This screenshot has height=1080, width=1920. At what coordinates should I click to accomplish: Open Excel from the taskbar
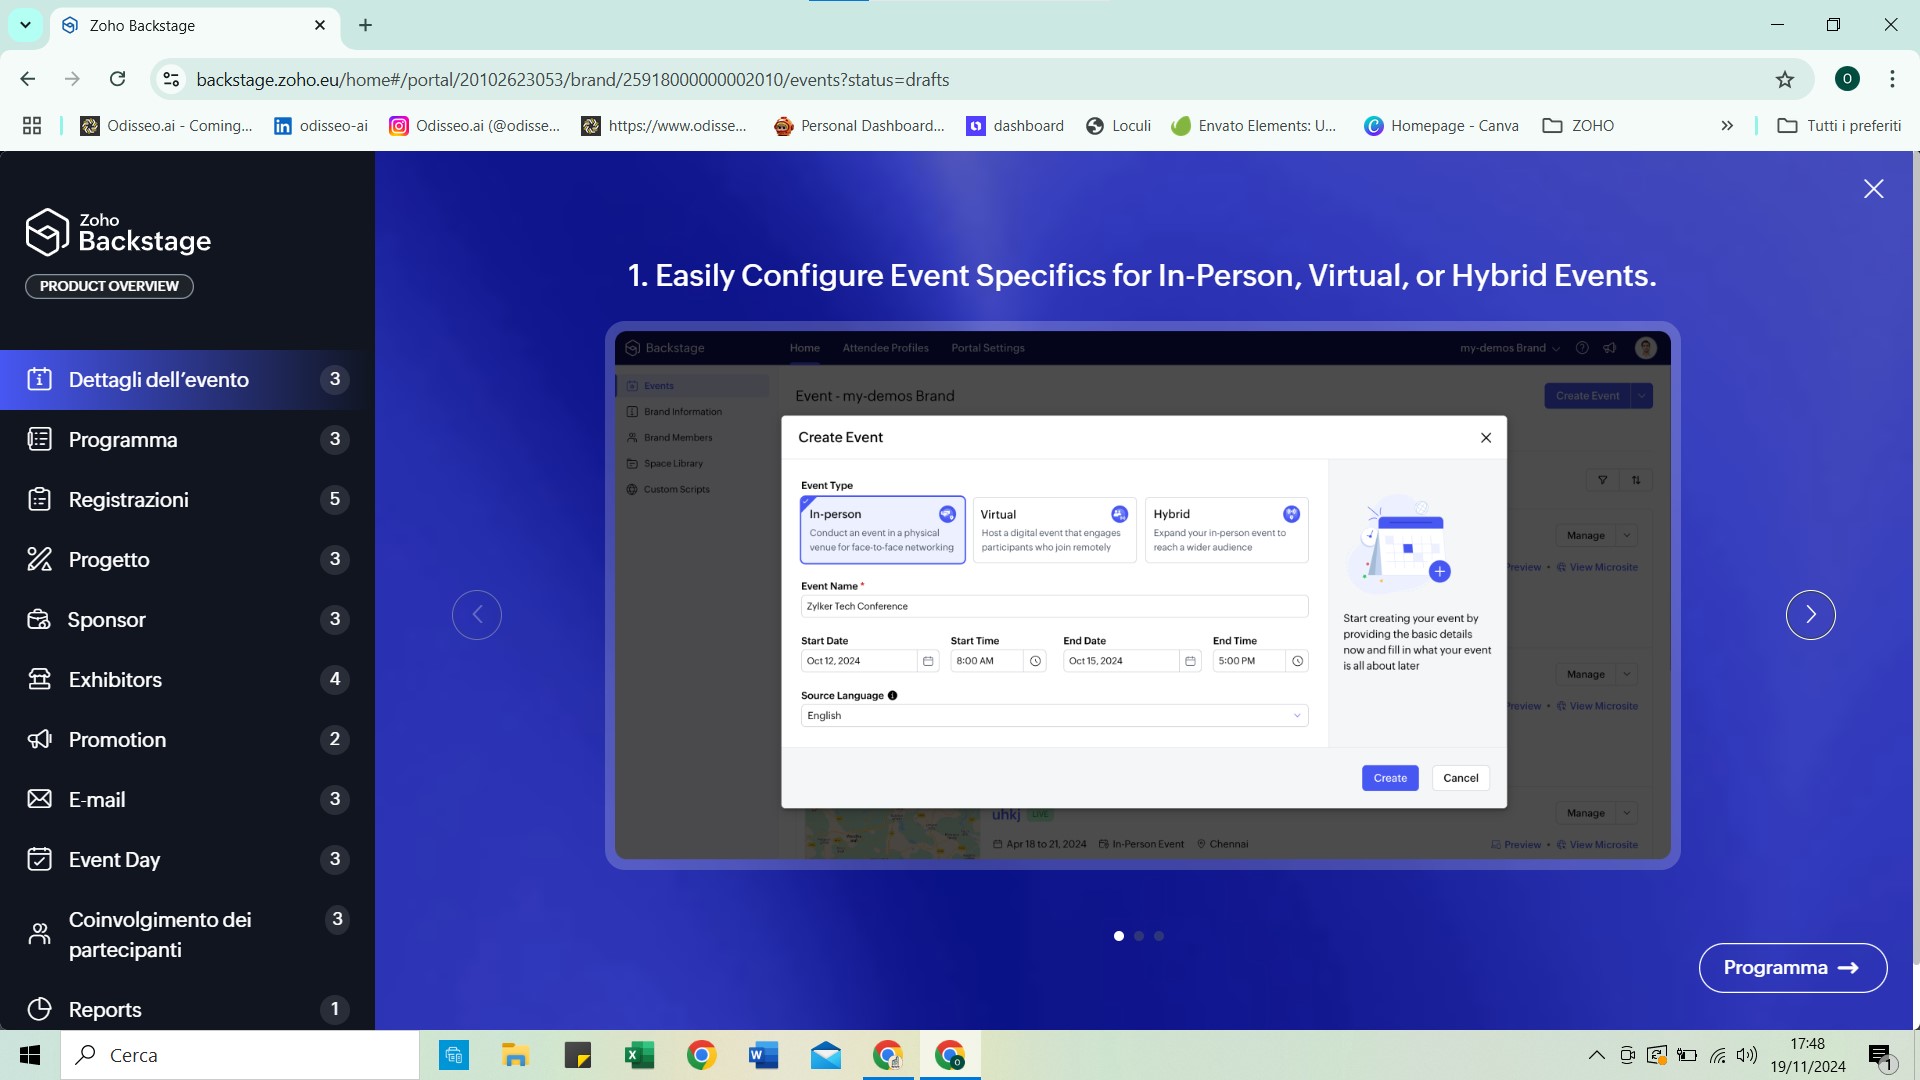[x=639, y=1055]
